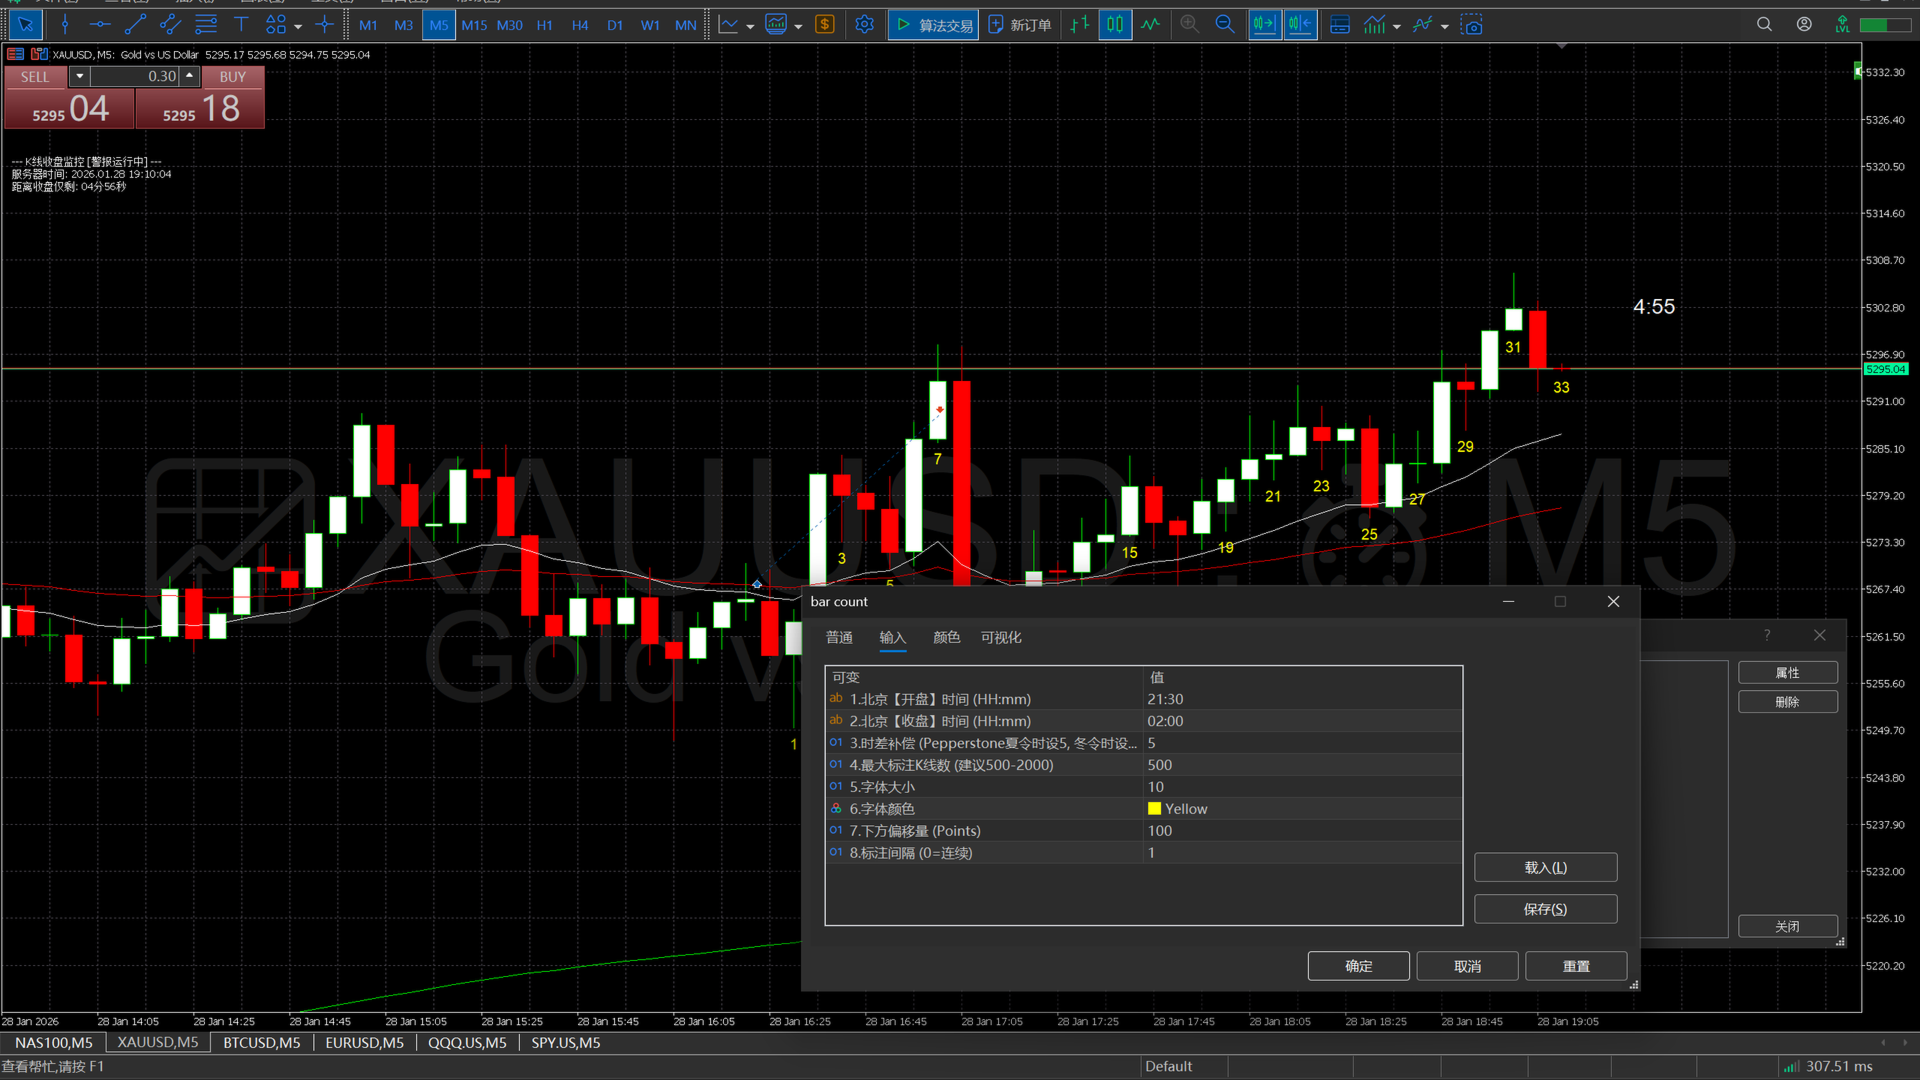Open the search magnifier in toolbar
Image resolution: width=1920 pixels, height=1080 pixels.
(x=1764, y=25)
